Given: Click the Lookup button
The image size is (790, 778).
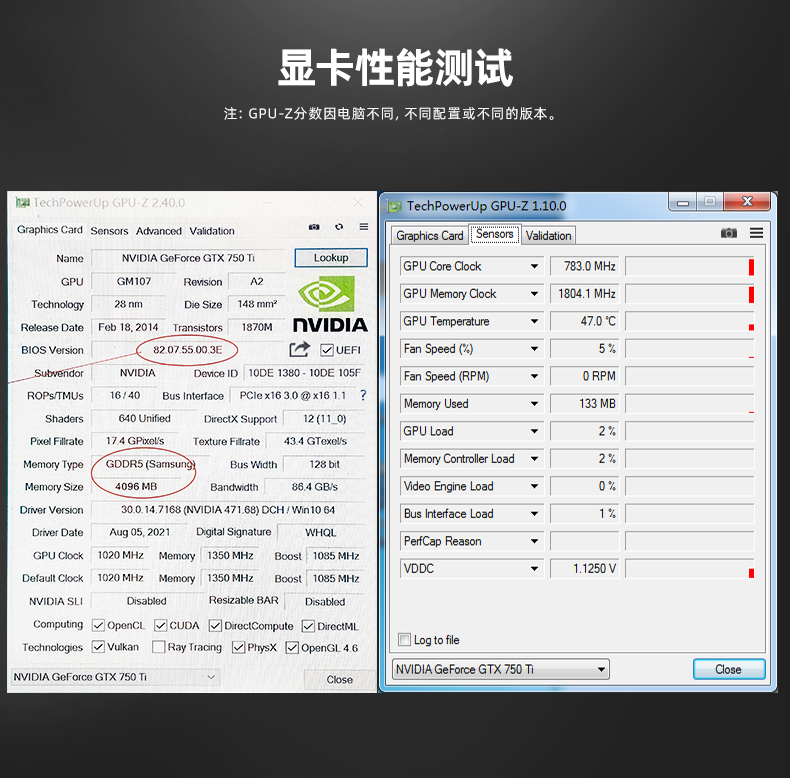Looking at the screenshot, I should [331, 257].
